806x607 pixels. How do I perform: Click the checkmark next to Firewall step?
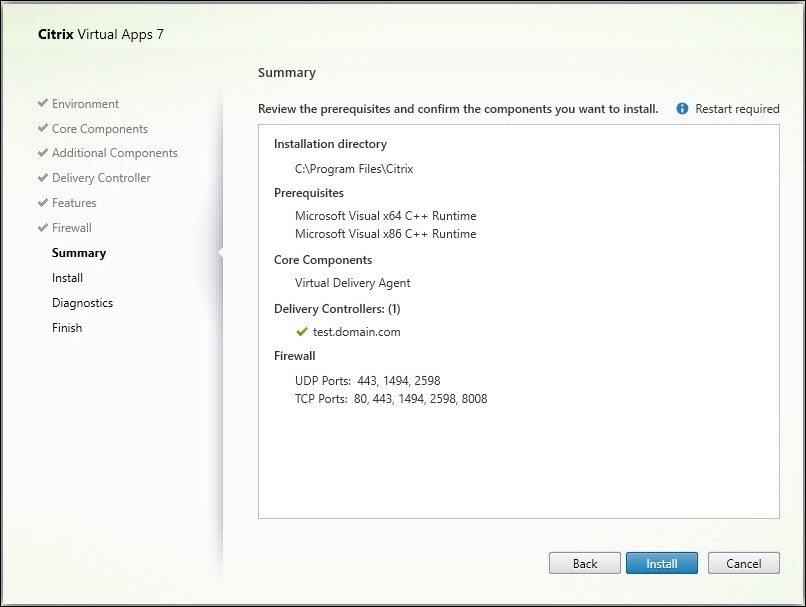[x=43, y=228]
